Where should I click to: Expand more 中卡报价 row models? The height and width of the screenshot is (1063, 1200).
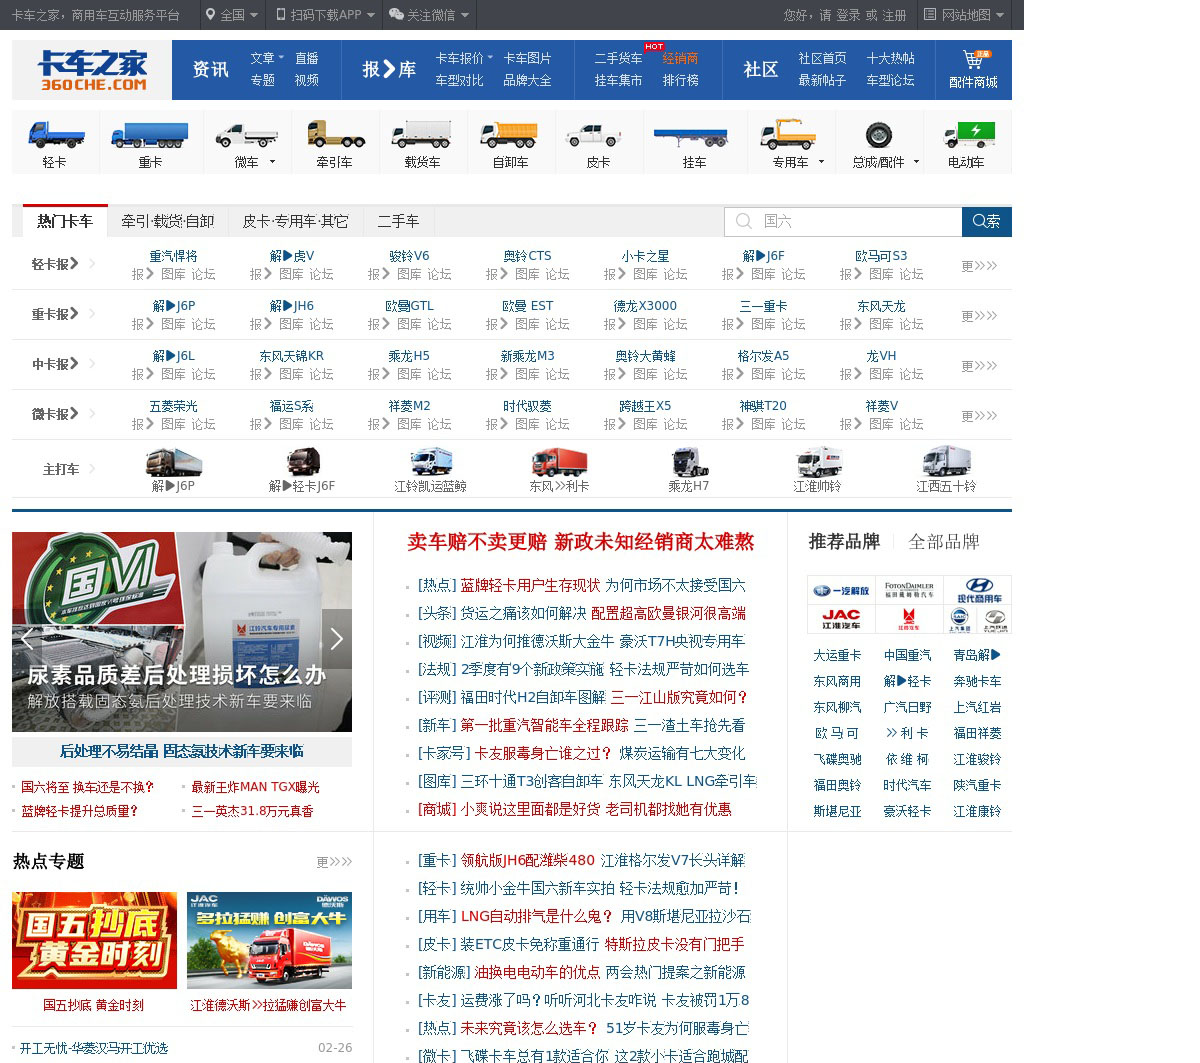click(979, 366)
